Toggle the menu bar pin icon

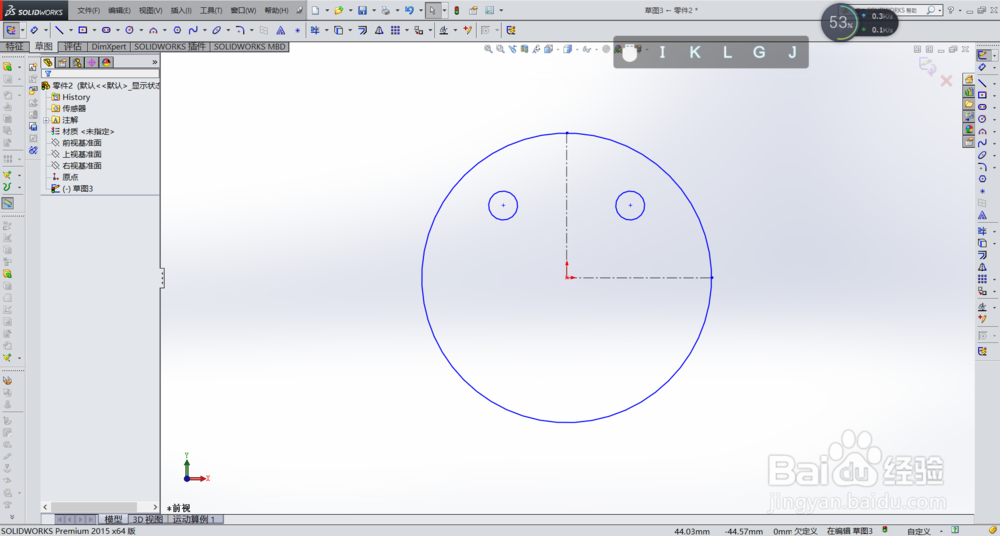(x=299, y=10)
